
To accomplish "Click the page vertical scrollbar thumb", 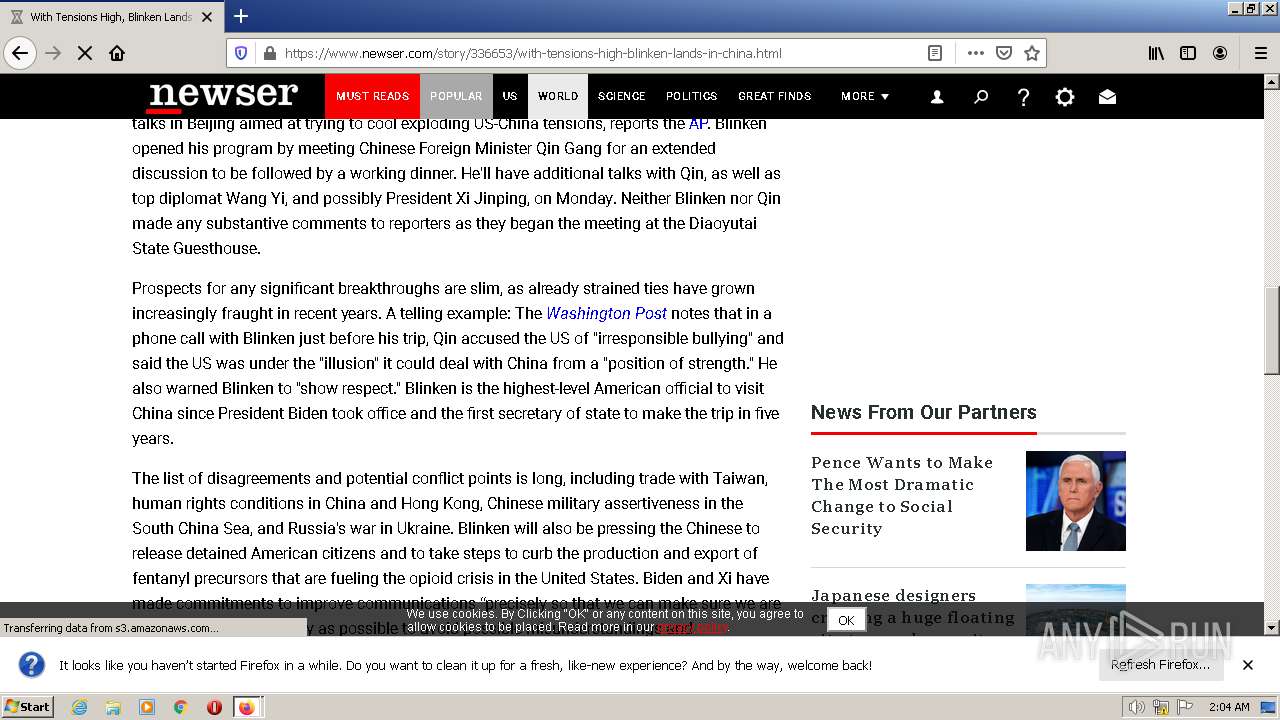I will pos(1272,333).
